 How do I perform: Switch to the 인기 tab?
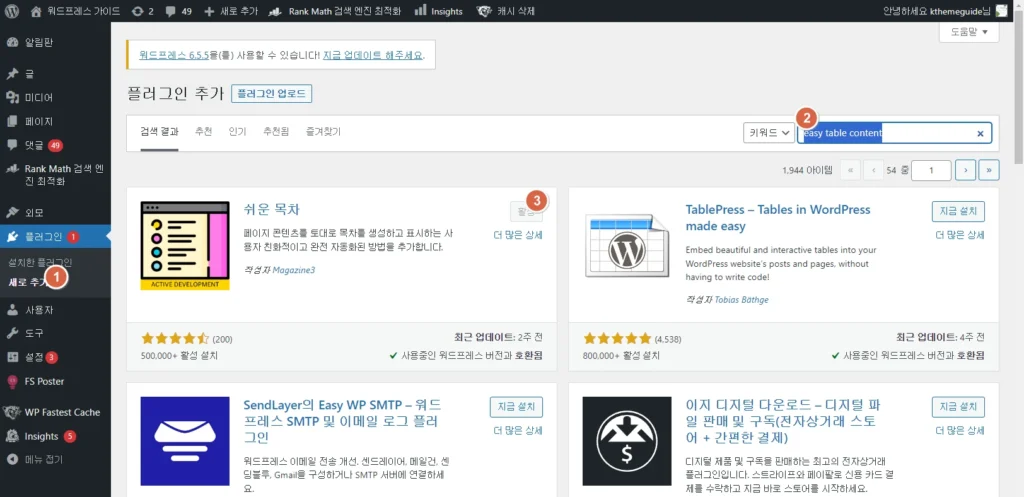(237, 132)
